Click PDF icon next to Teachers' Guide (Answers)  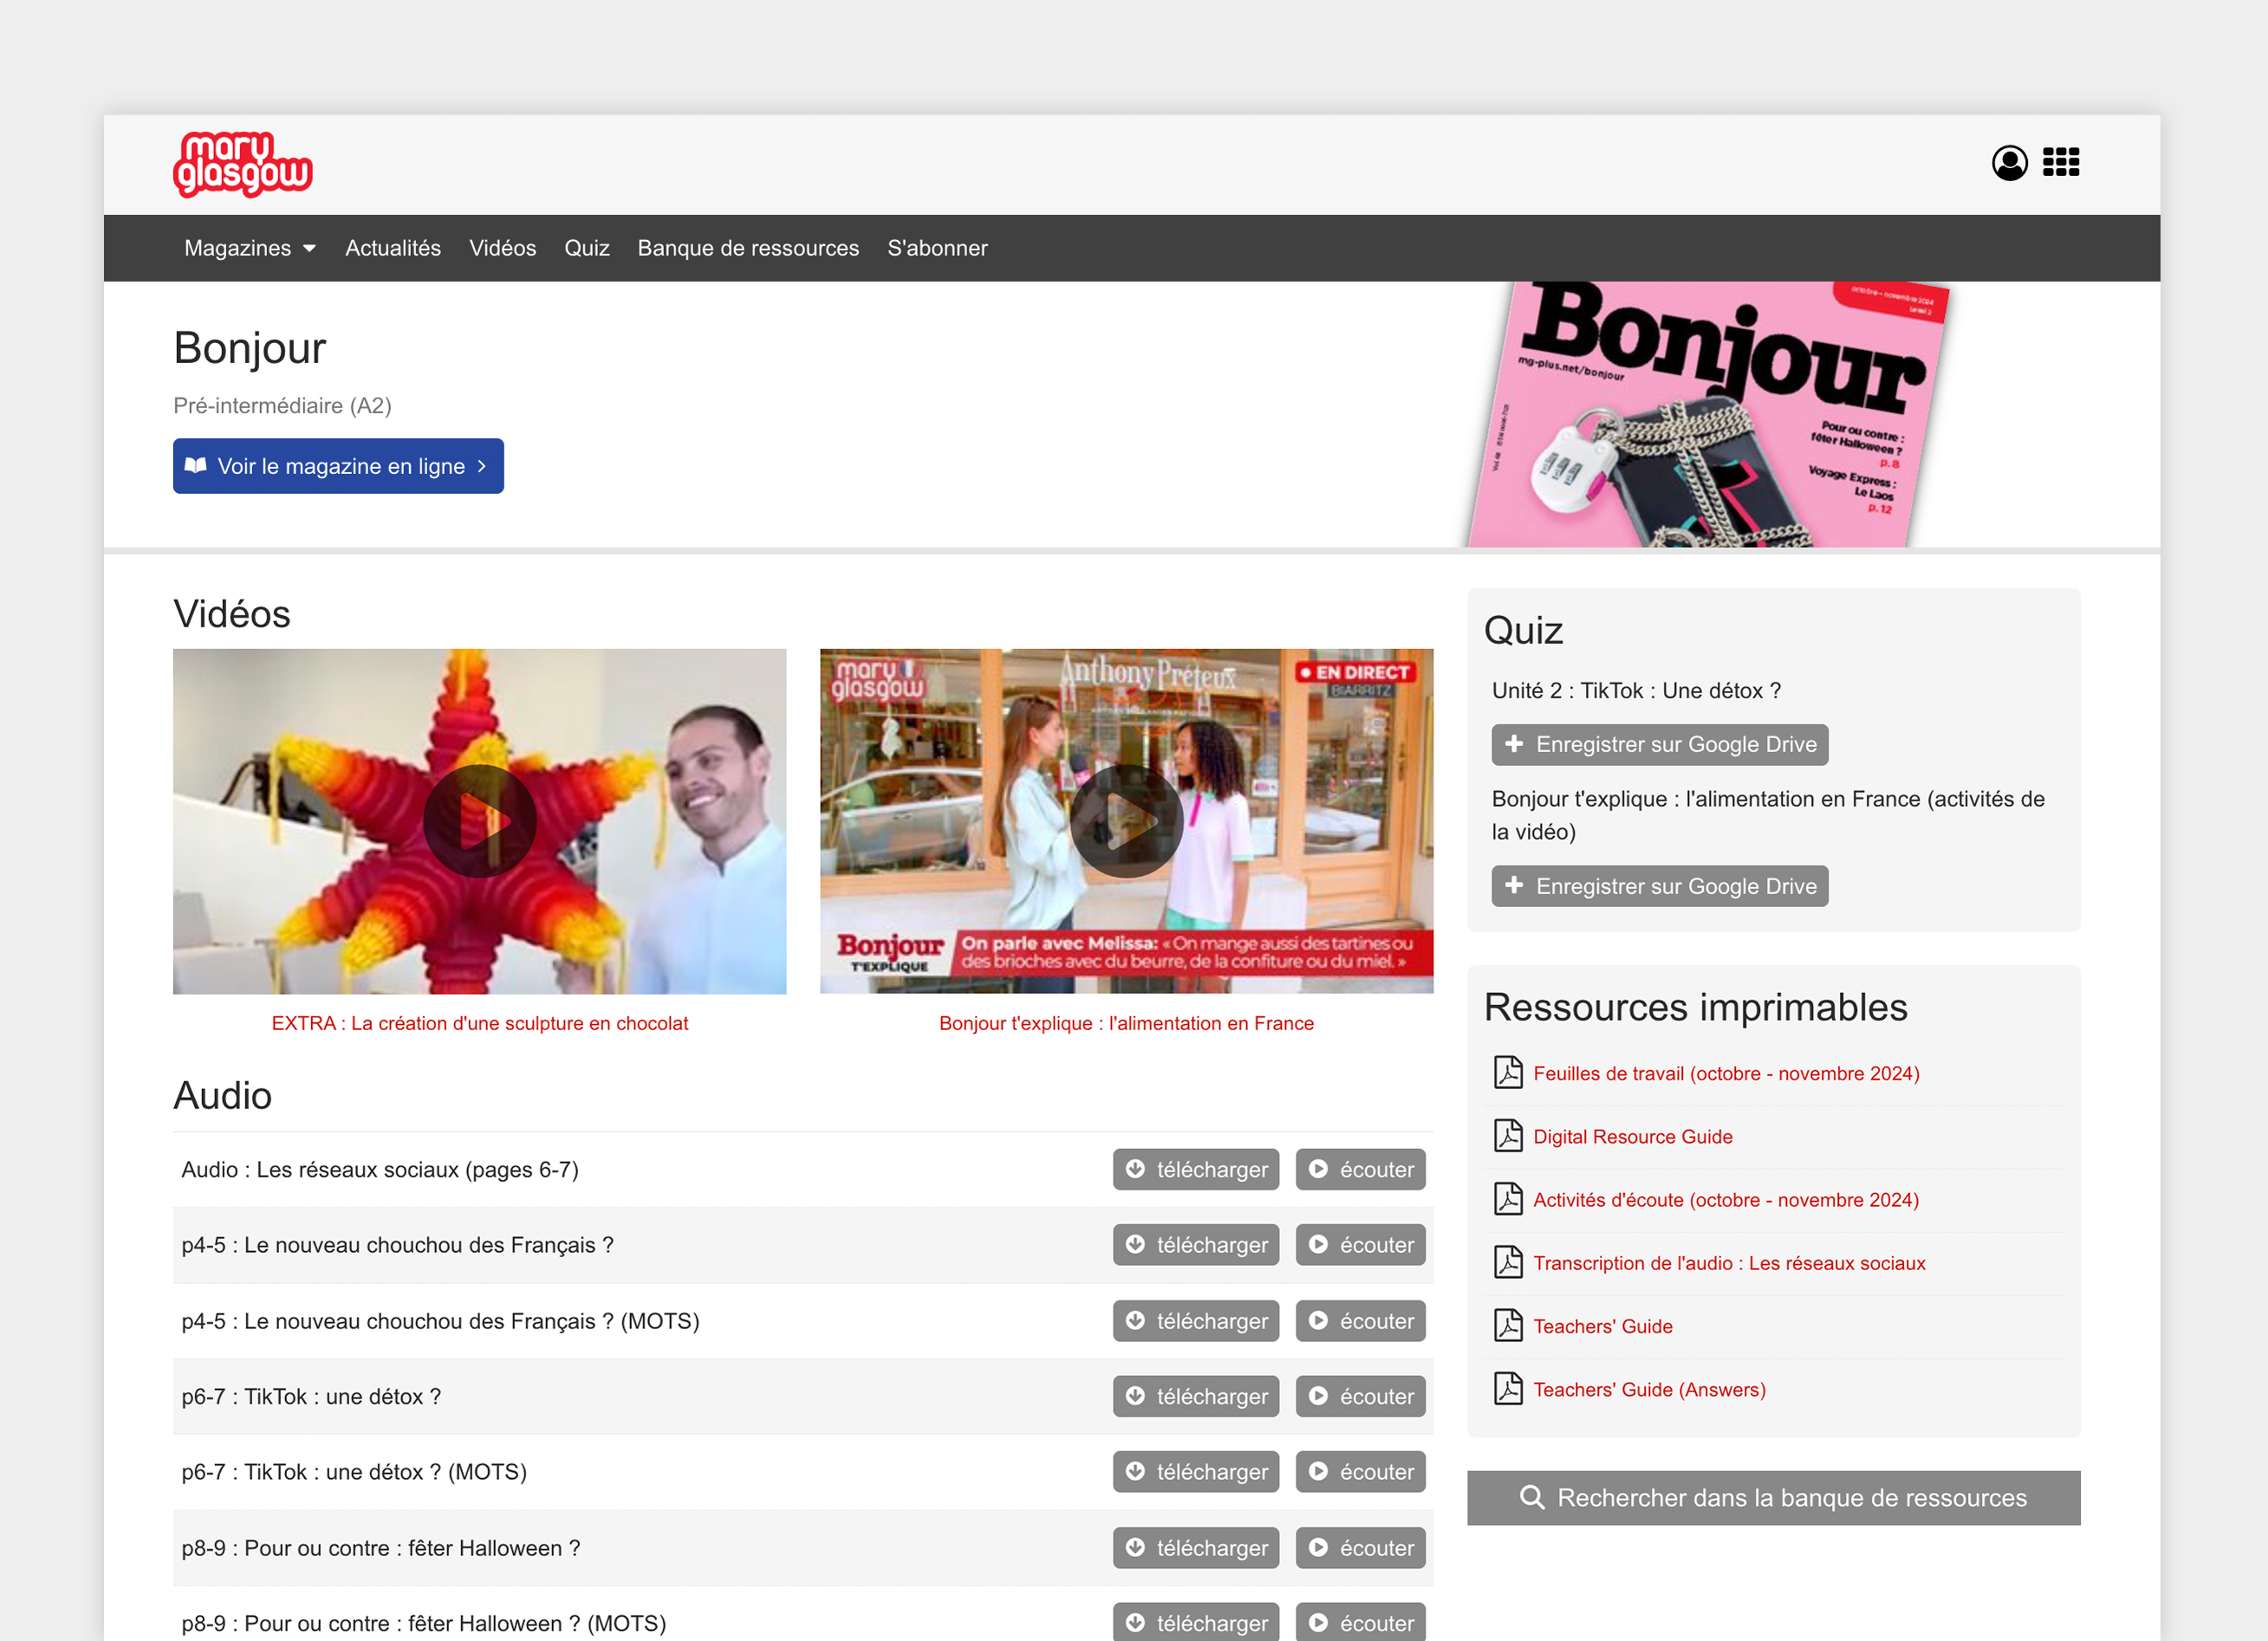[1508, 1389]
